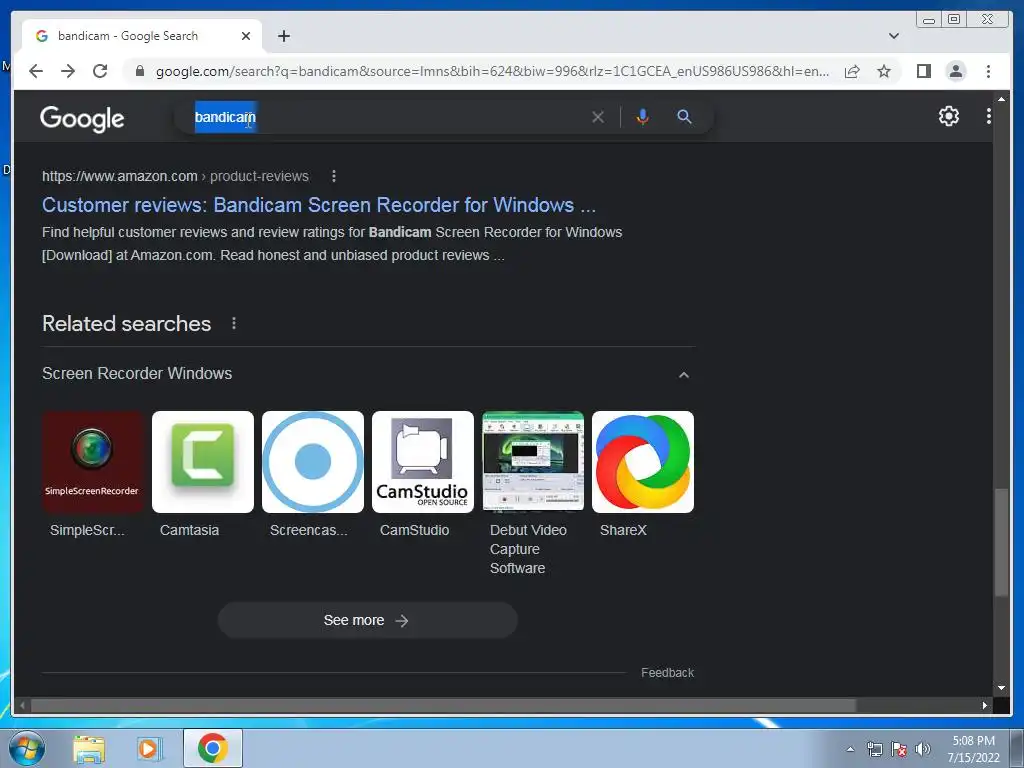Open the tab search chevron
Viewport: 1024px width, 768px height.
894,36
